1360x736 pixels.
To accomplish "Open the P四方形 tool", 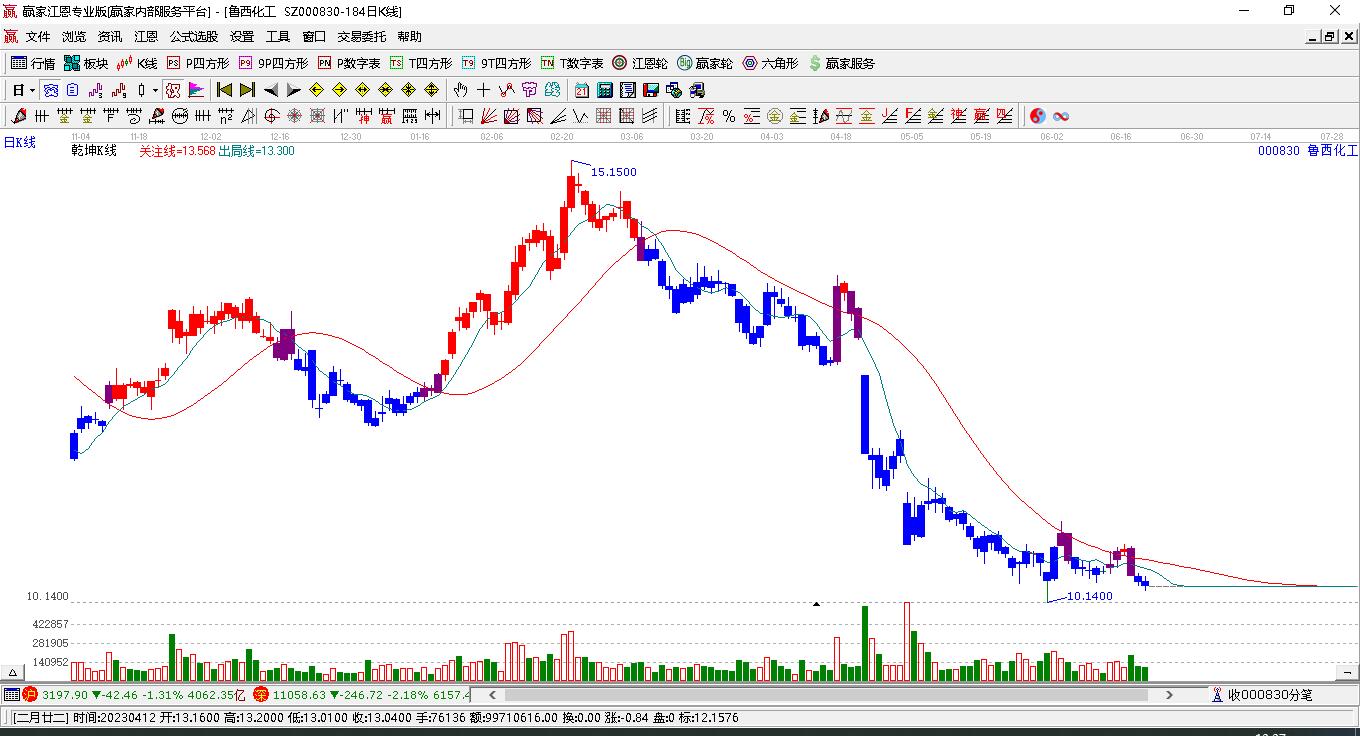I will click(198, 63).
